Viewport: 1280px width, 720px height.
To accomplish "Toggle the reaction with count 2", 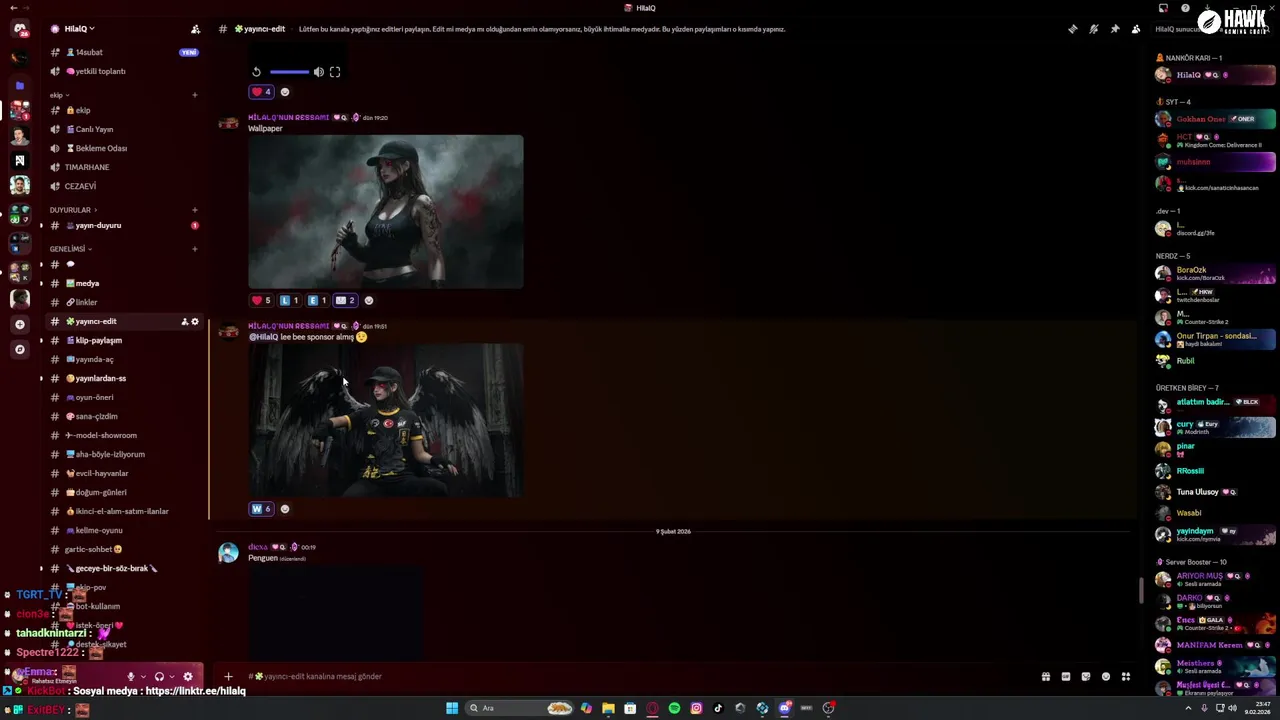I will pyautogui.click(x=345, y=300).
